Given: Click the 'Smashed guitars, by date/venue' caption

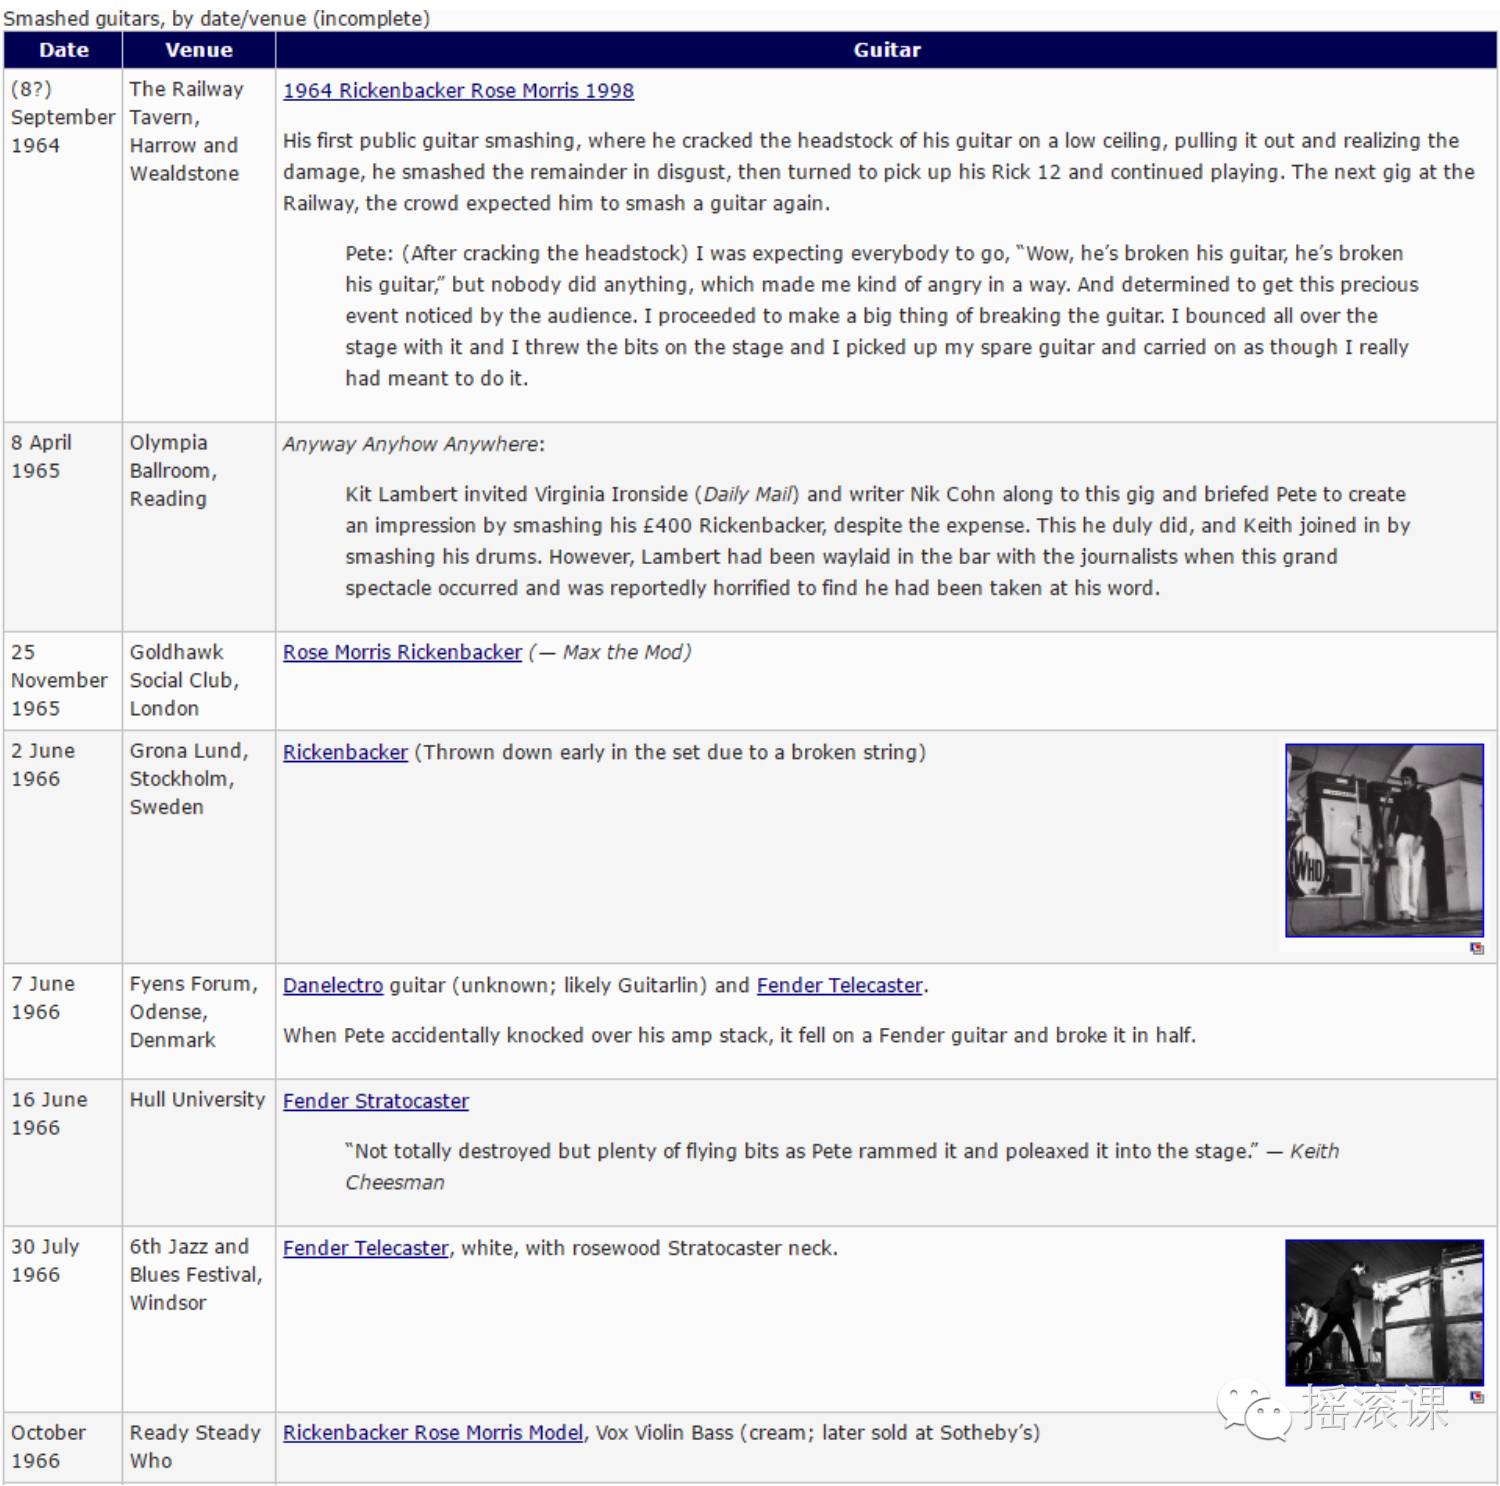Looking at the screenshot, I should coord(216,18).
